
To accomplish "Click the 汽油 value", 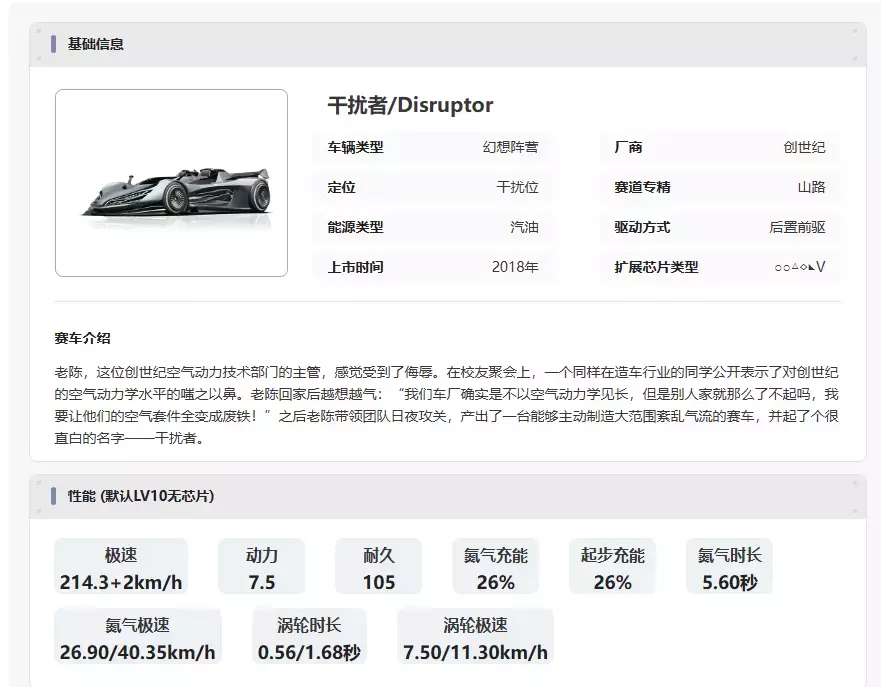I will point(524,227).
